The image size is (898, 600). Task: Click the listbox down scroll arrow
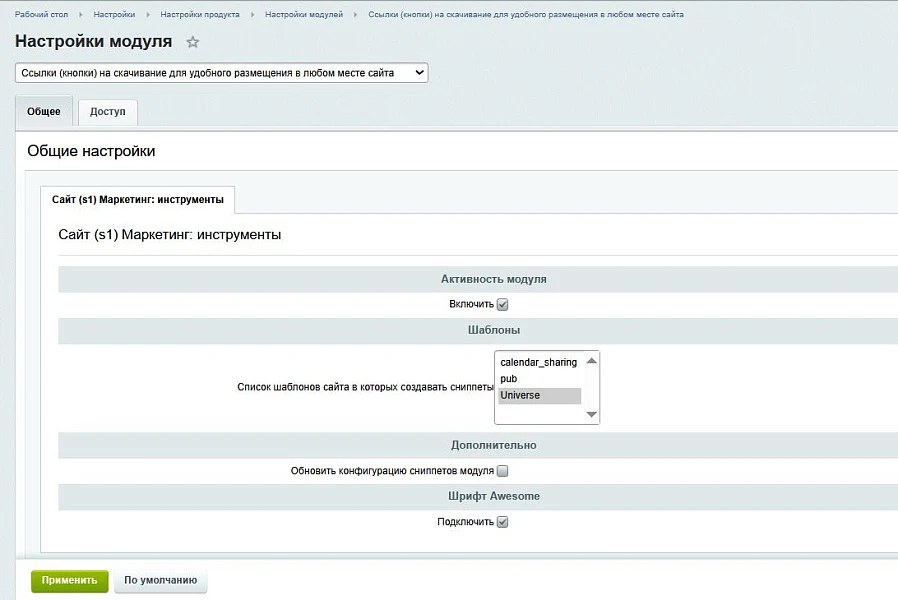592,414
